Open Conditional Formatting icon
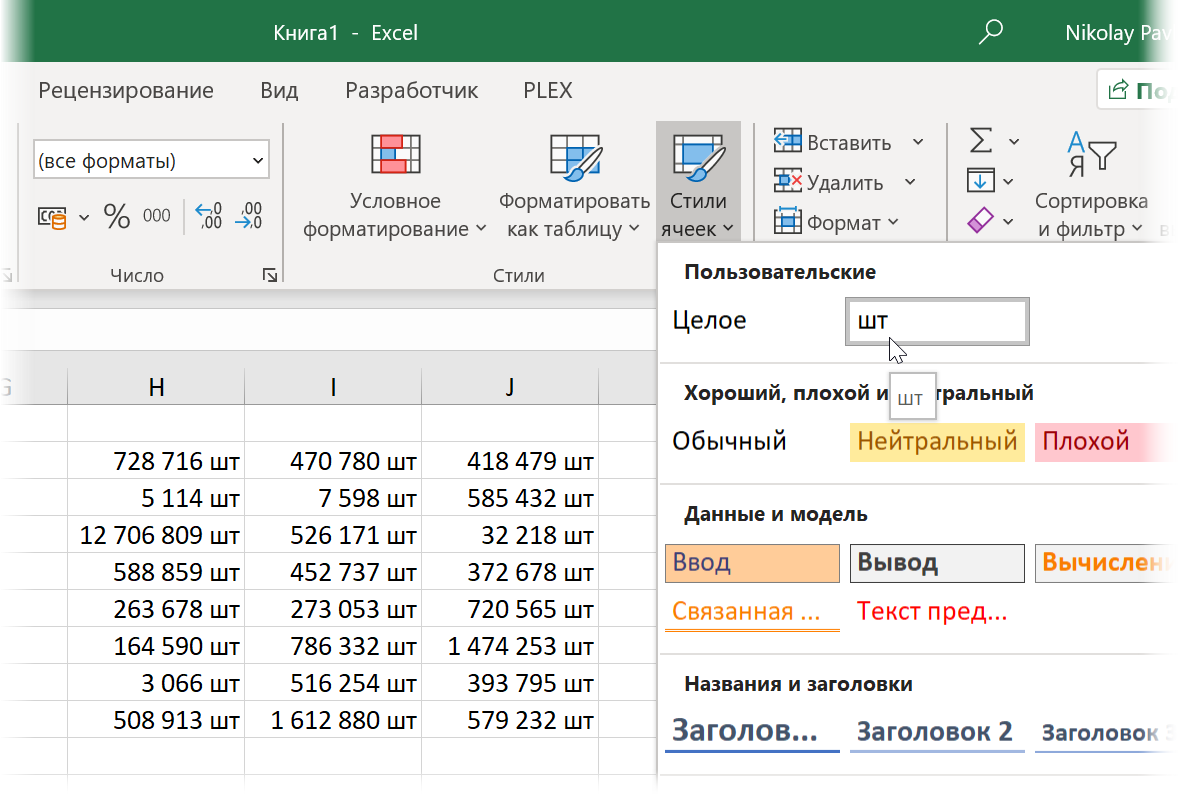This screenshot has height=796, width=1179. (396, 154)
